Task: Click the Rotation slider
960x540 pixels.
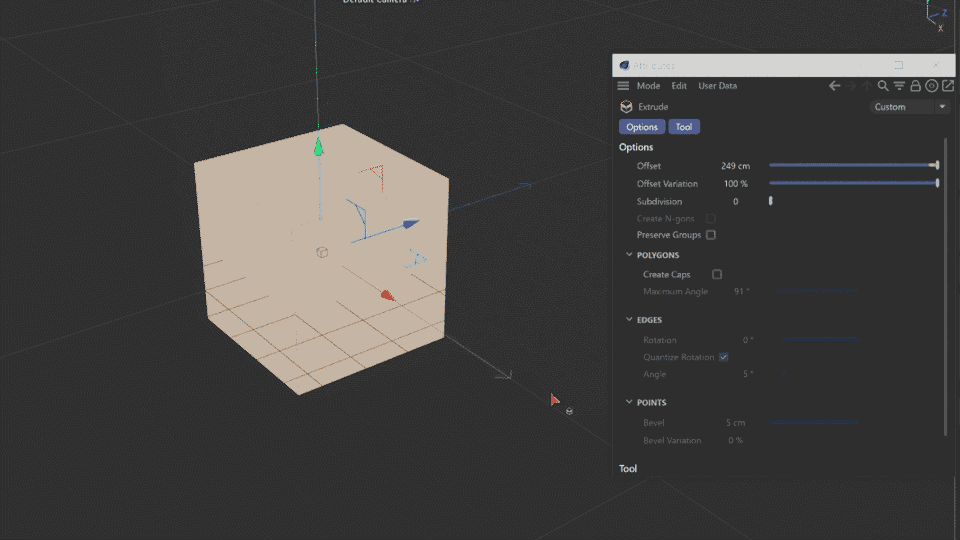Action: [821, 339]
